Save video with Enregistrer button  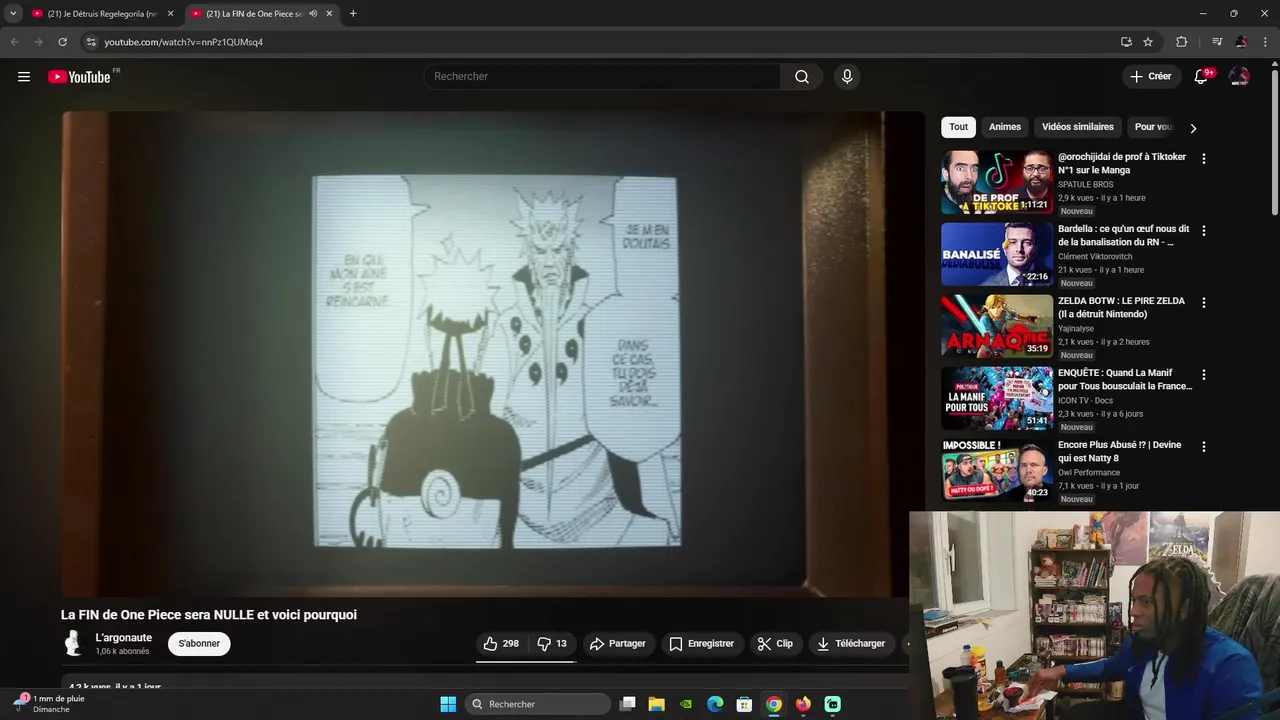click(701, 644)
